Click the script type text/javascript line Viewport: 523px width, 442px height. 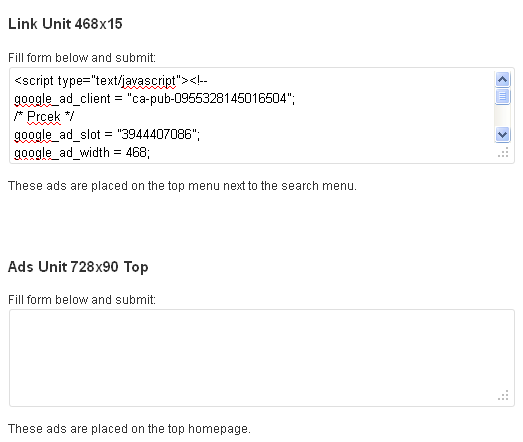pos(111,81)
